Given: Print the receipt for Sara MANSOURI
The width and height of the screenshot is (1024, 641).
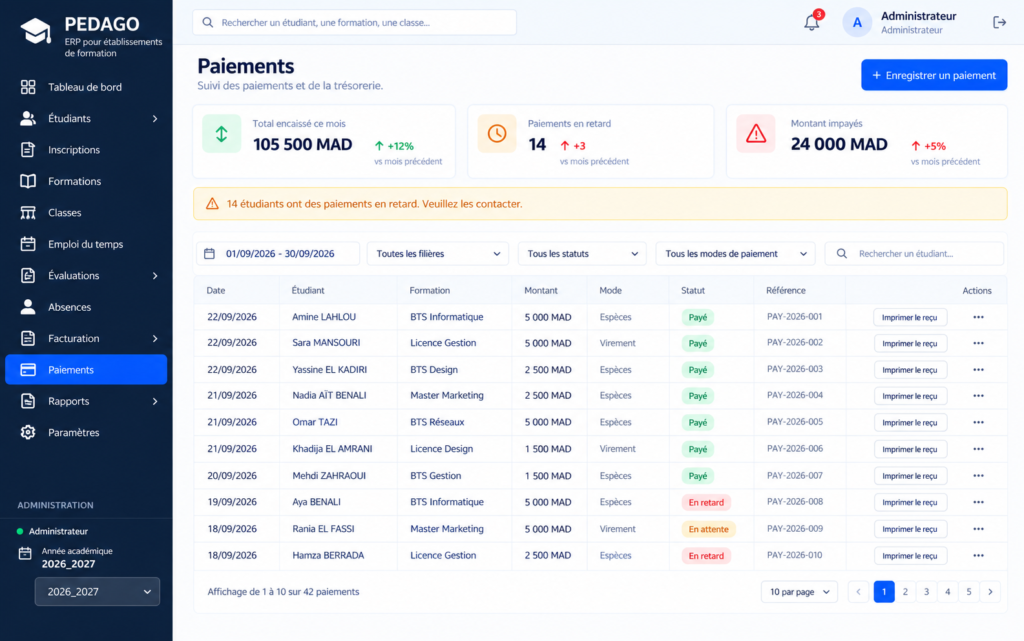Looking at the screenshot, I should click(x=910, y=343).
